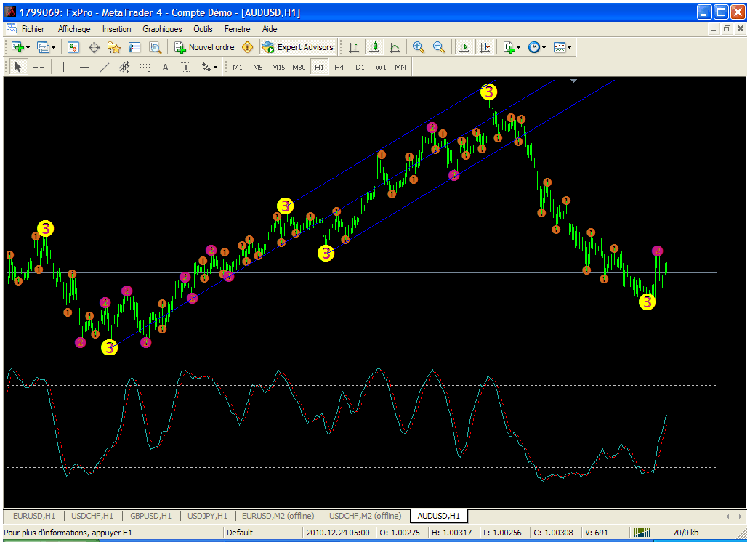Switch to the USDJPY,H1 chart tab
This screenshot has height=542, width=750.
pos(207,516)
